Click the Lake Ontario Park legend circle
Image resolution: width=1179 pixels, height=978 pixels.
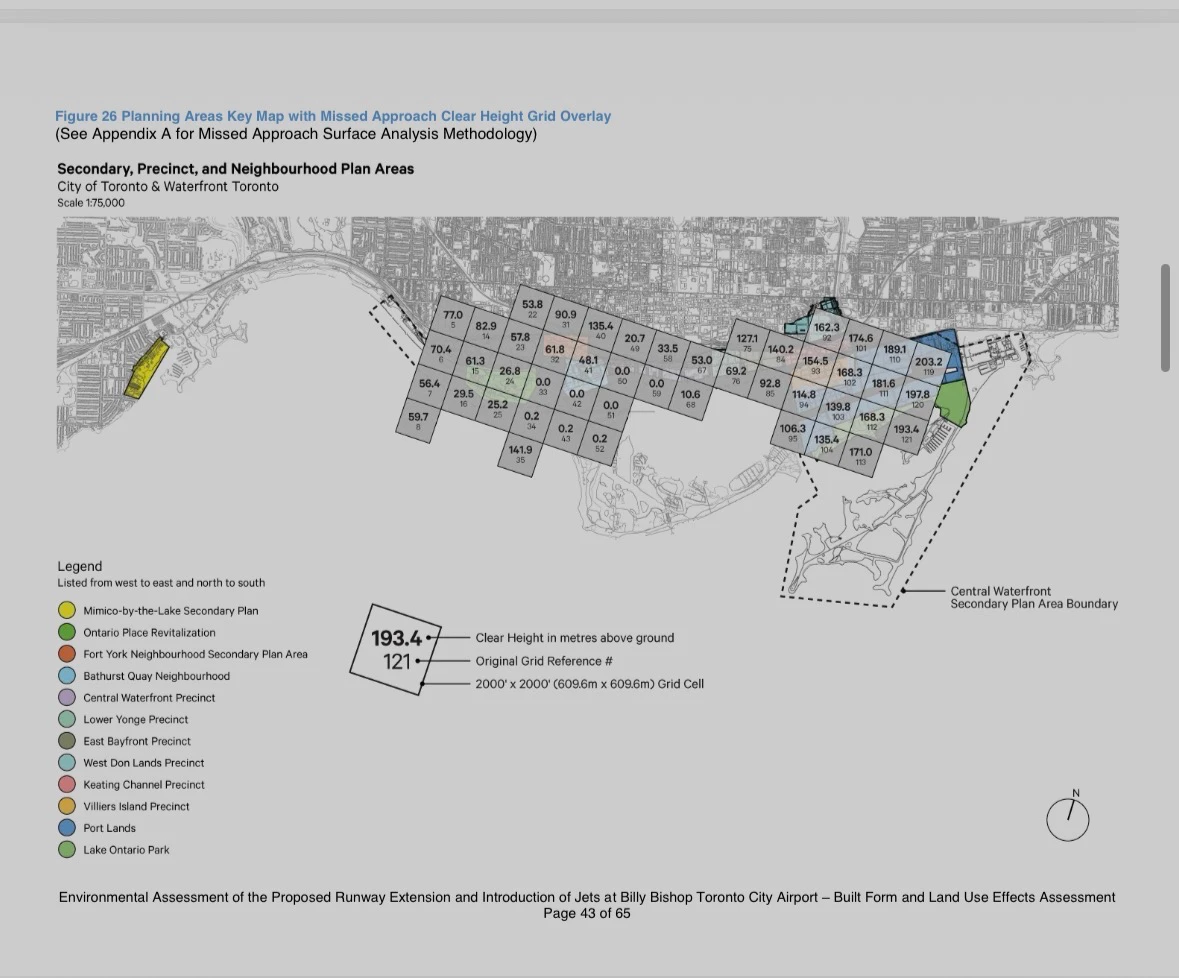point(67,850)
